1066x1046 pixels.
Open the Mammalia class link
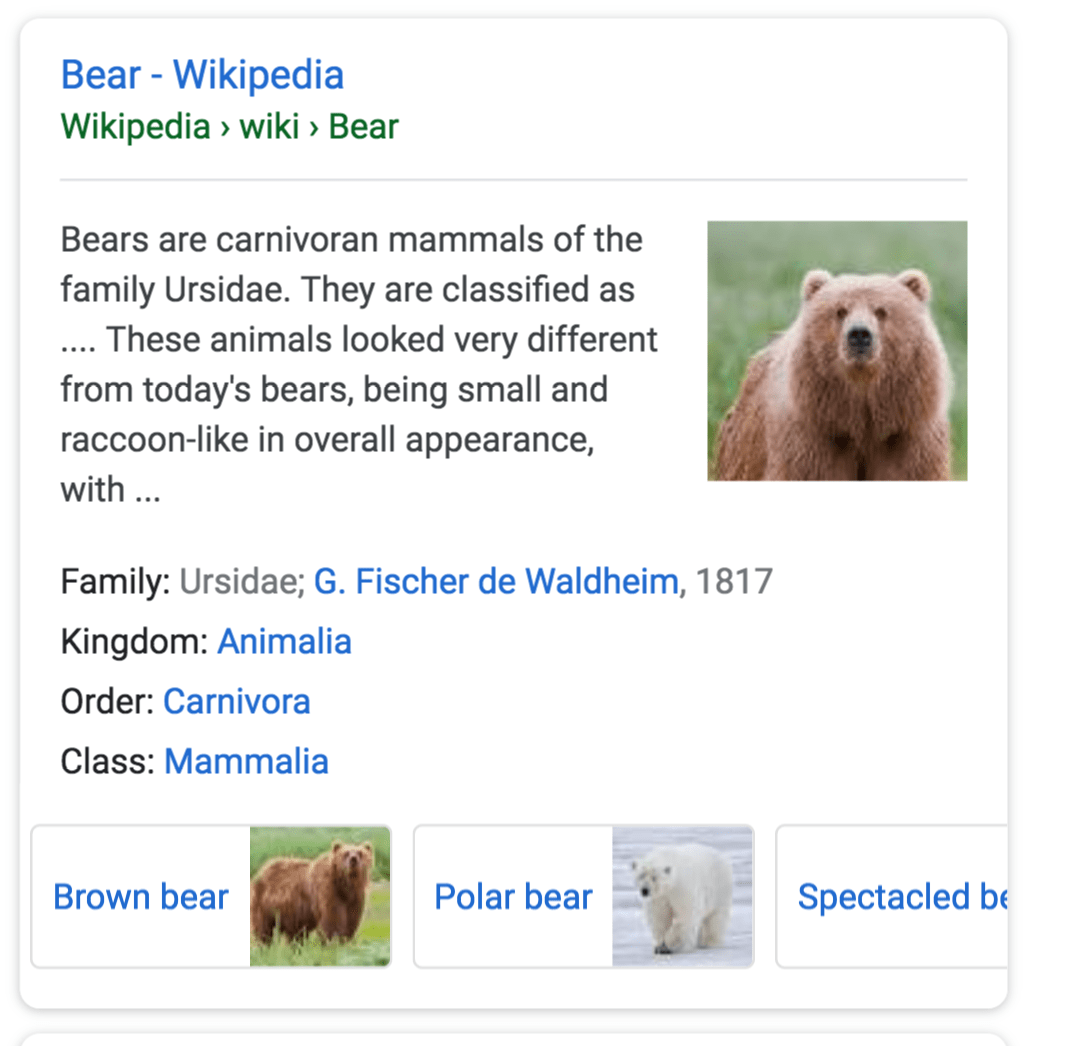coord(246,761)
